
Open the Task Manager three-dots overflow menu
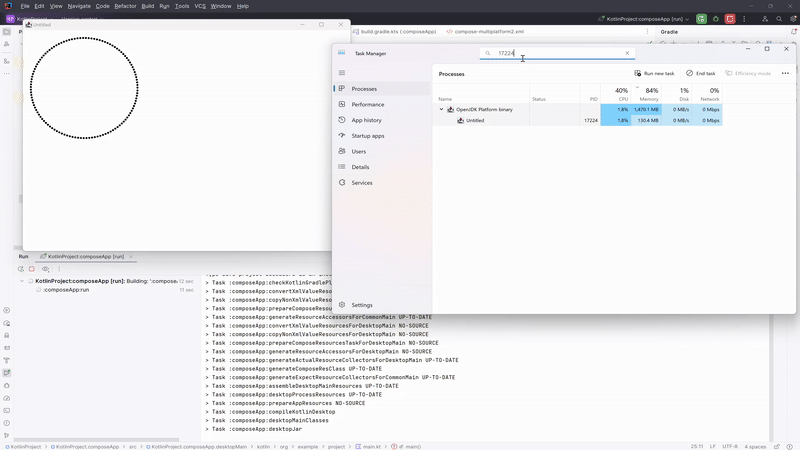coord(785,73)
